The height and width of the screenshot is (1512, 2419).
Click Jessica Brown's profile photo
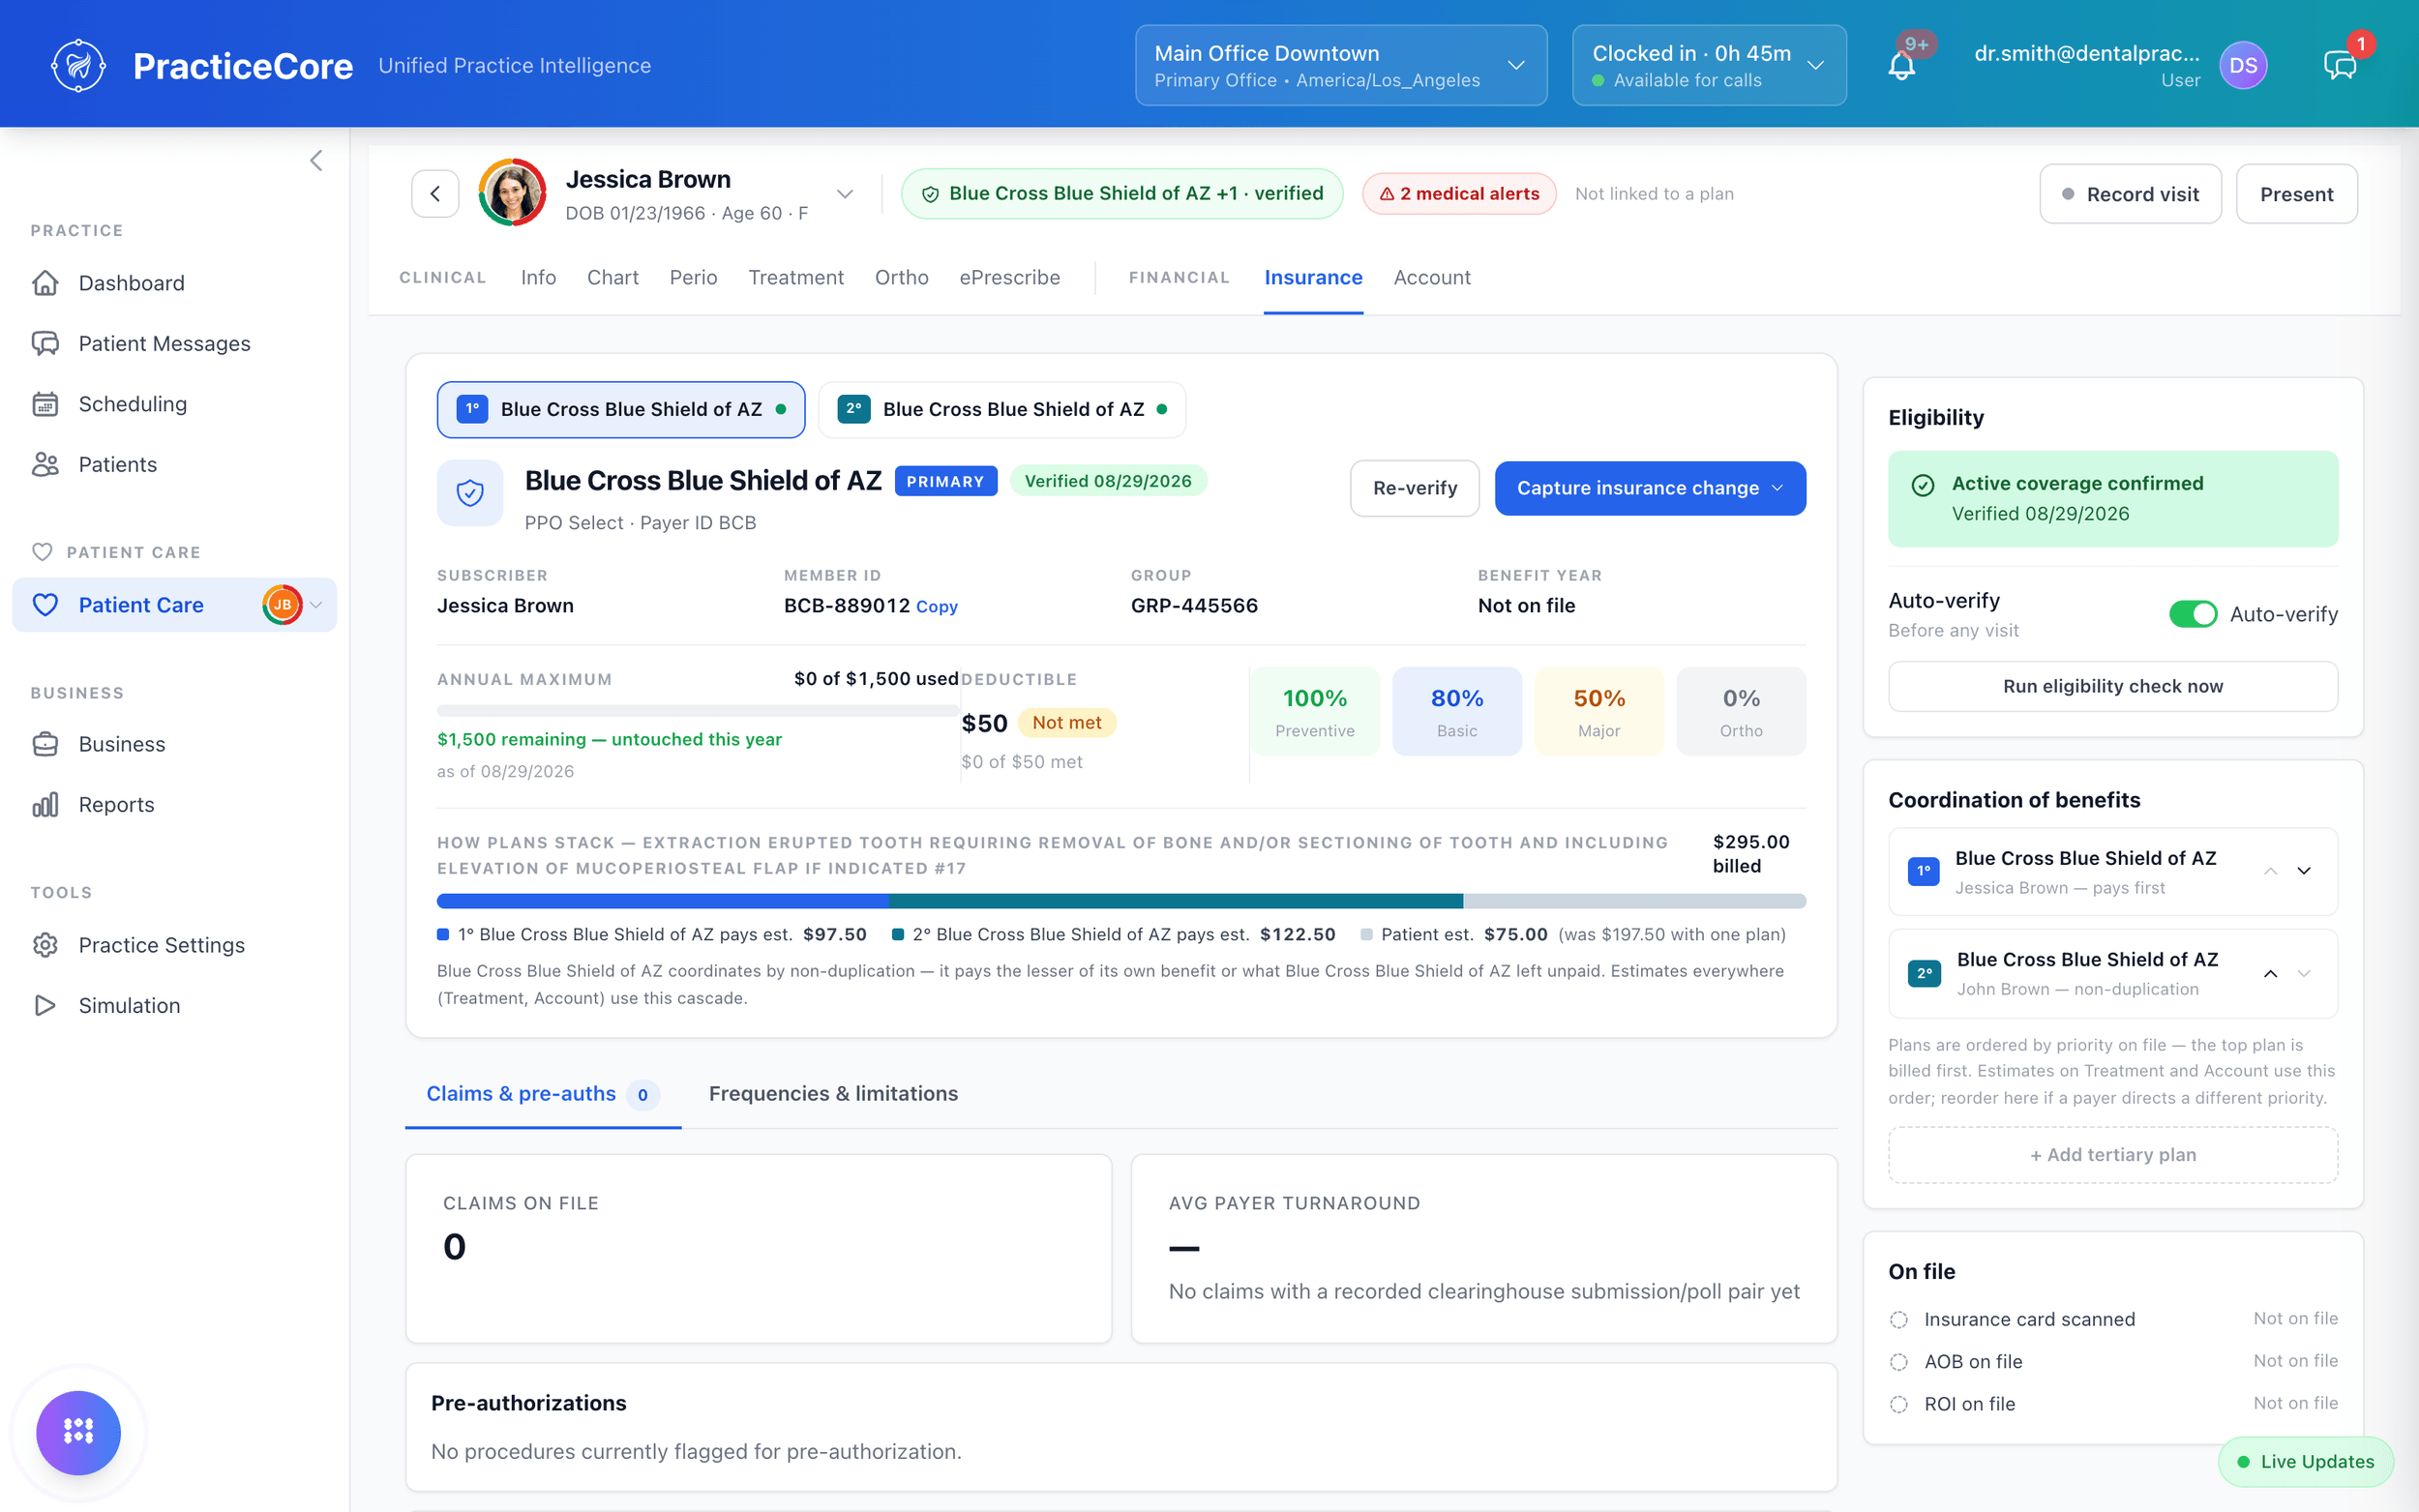tap(512, 193)
